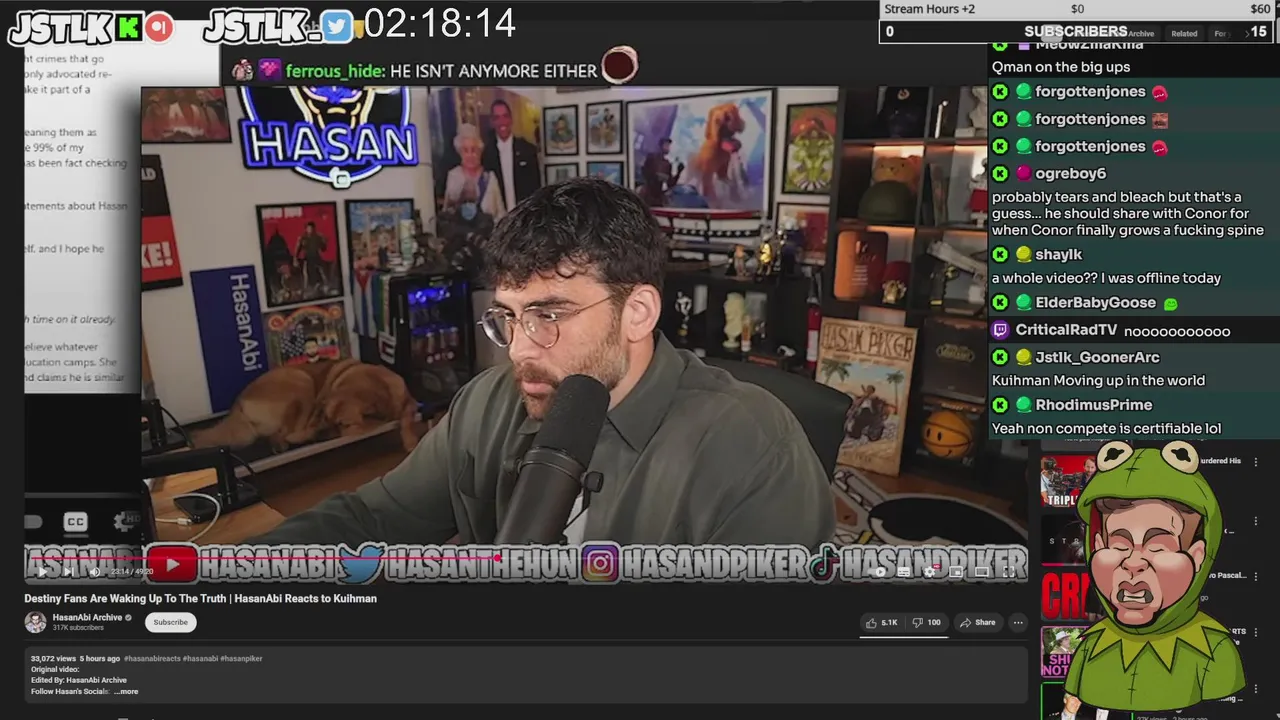Click the video title about Destiny Fans
This screenshot has height=720, width=1280.
[x=200, y=598]
